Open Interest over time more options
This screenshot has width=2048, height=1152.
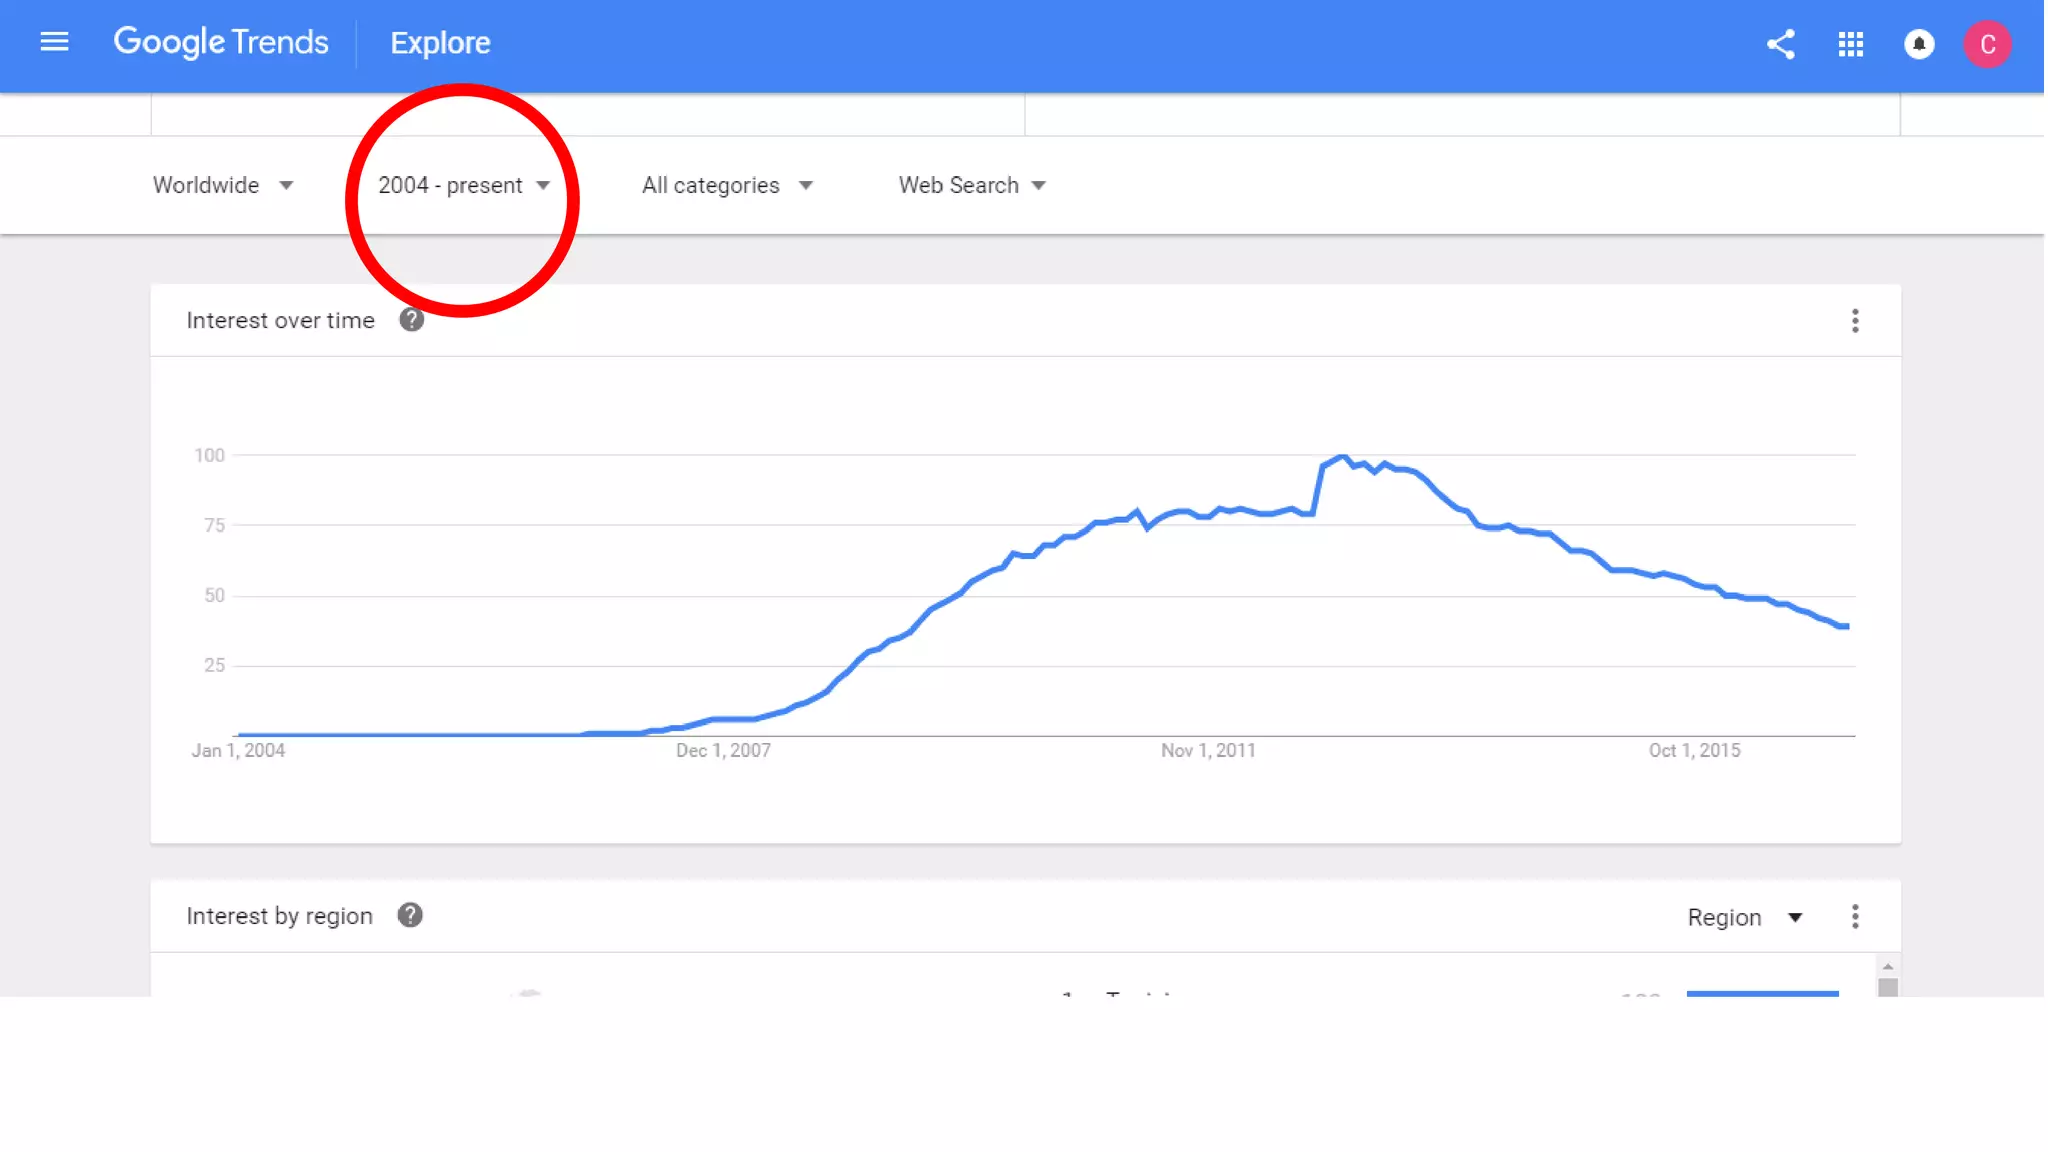click(1855, 321)
